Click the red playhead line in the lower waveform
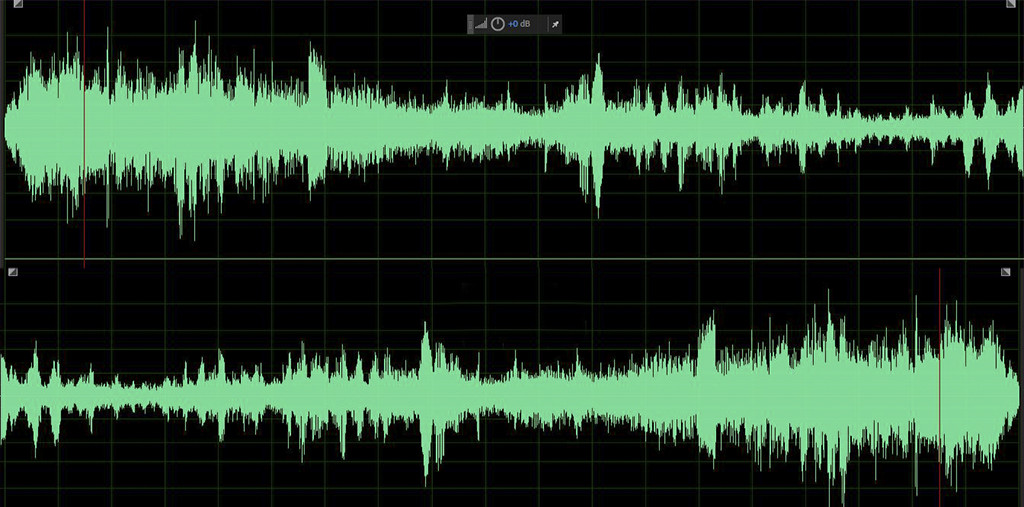This screenshot has height=507, width=1024. tap(940, 387)
